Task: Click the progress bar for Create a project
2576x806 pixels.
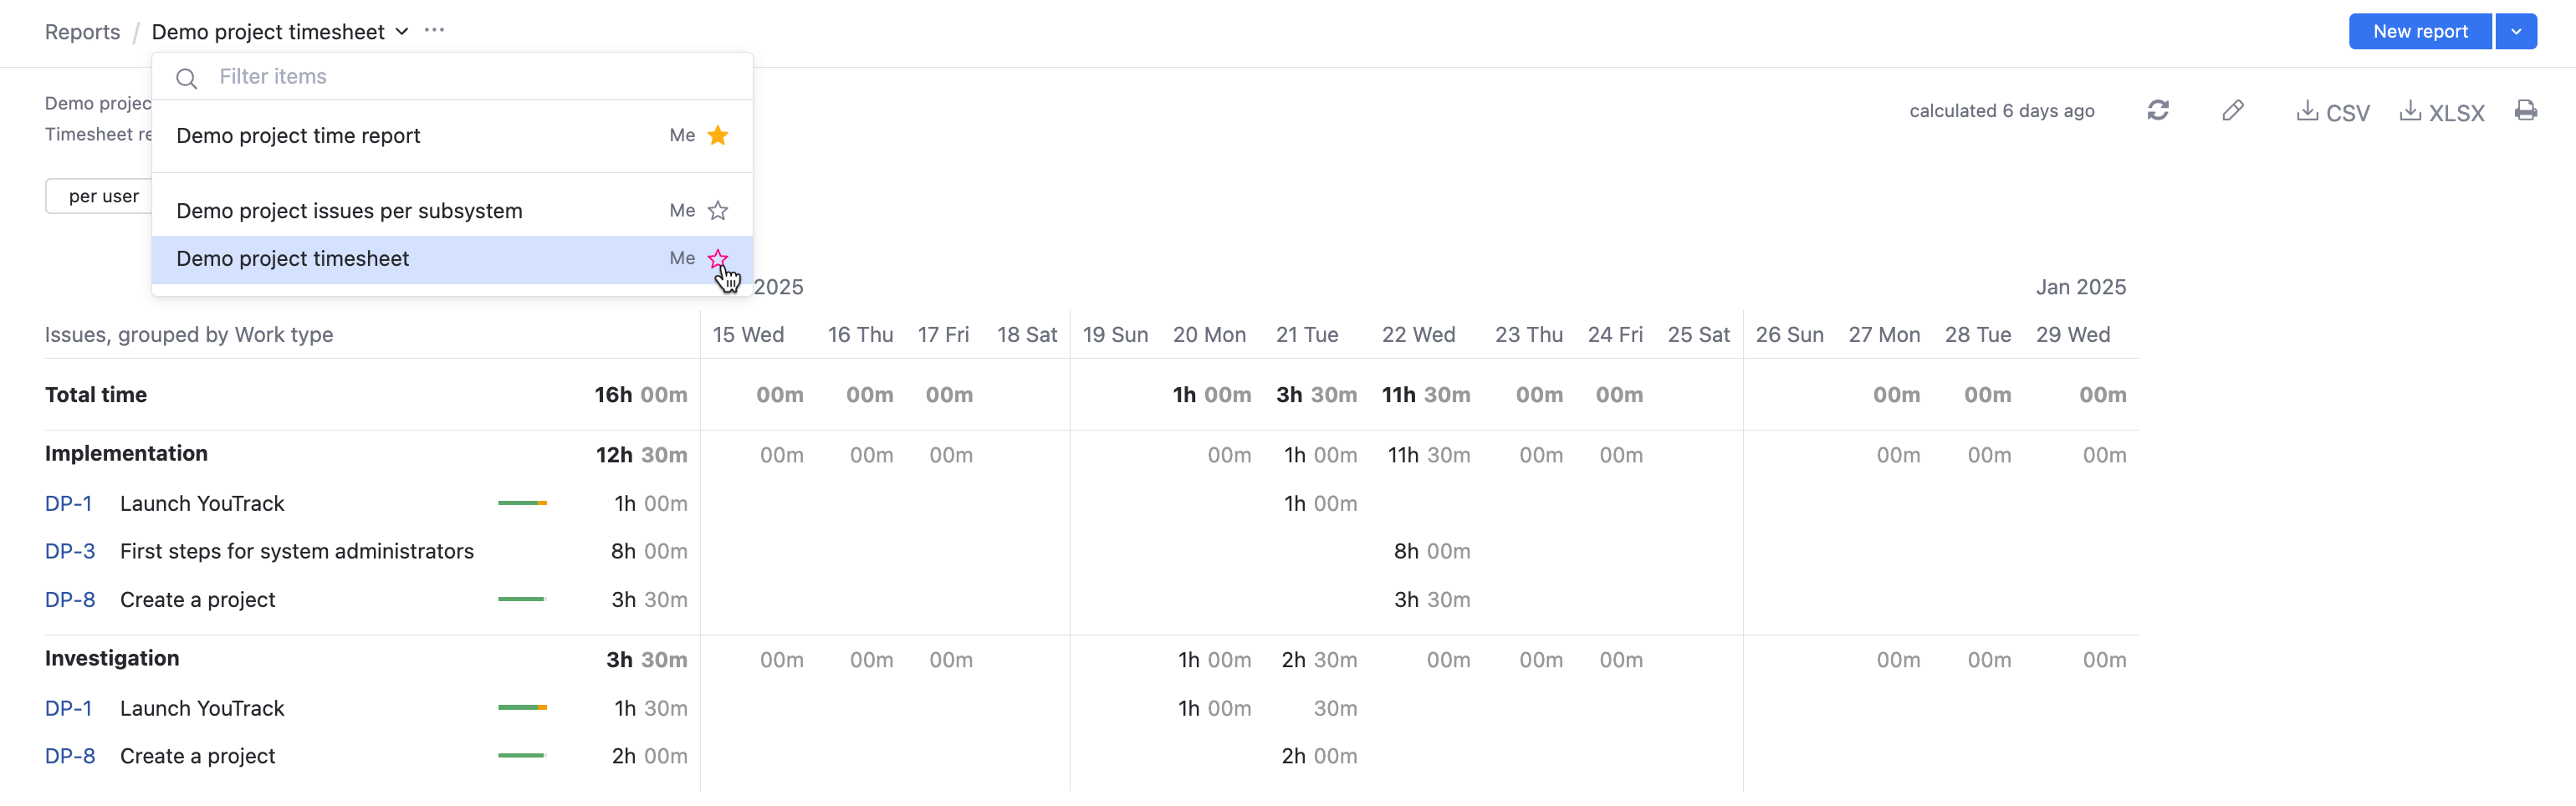Action: coord(521,599)
